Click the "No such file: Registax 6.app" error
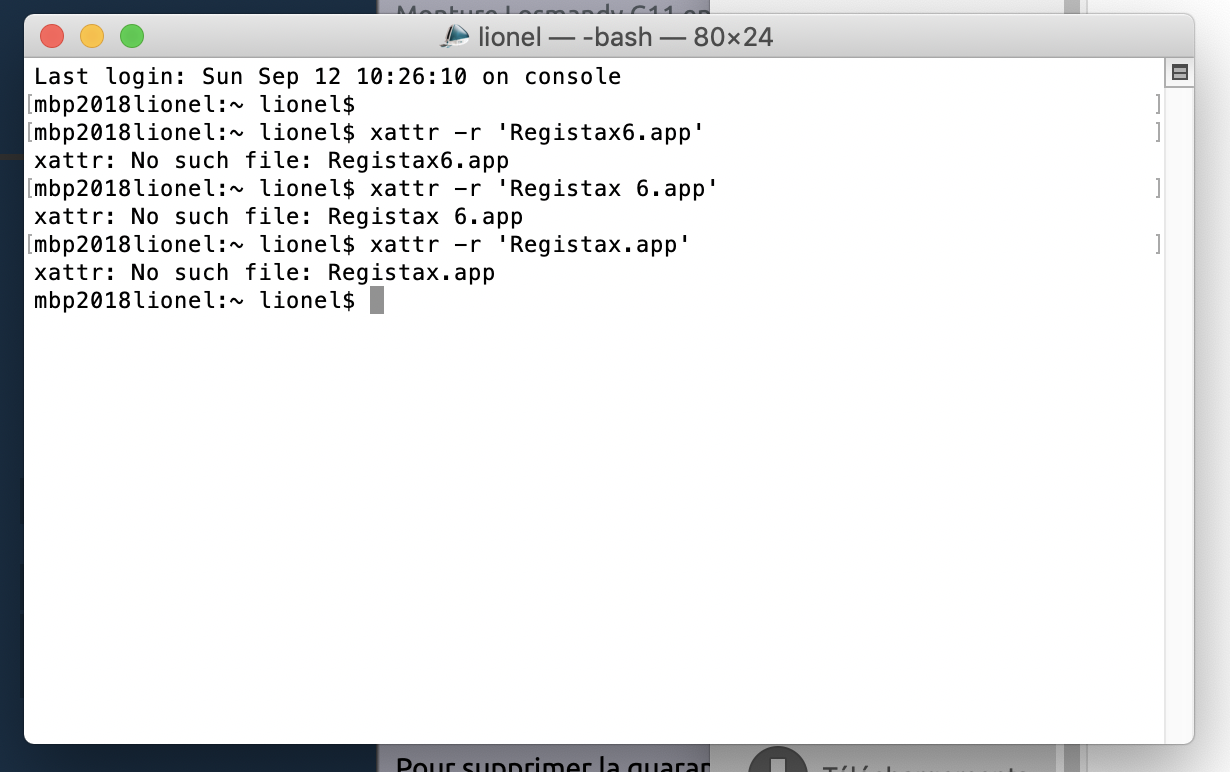 278,216
